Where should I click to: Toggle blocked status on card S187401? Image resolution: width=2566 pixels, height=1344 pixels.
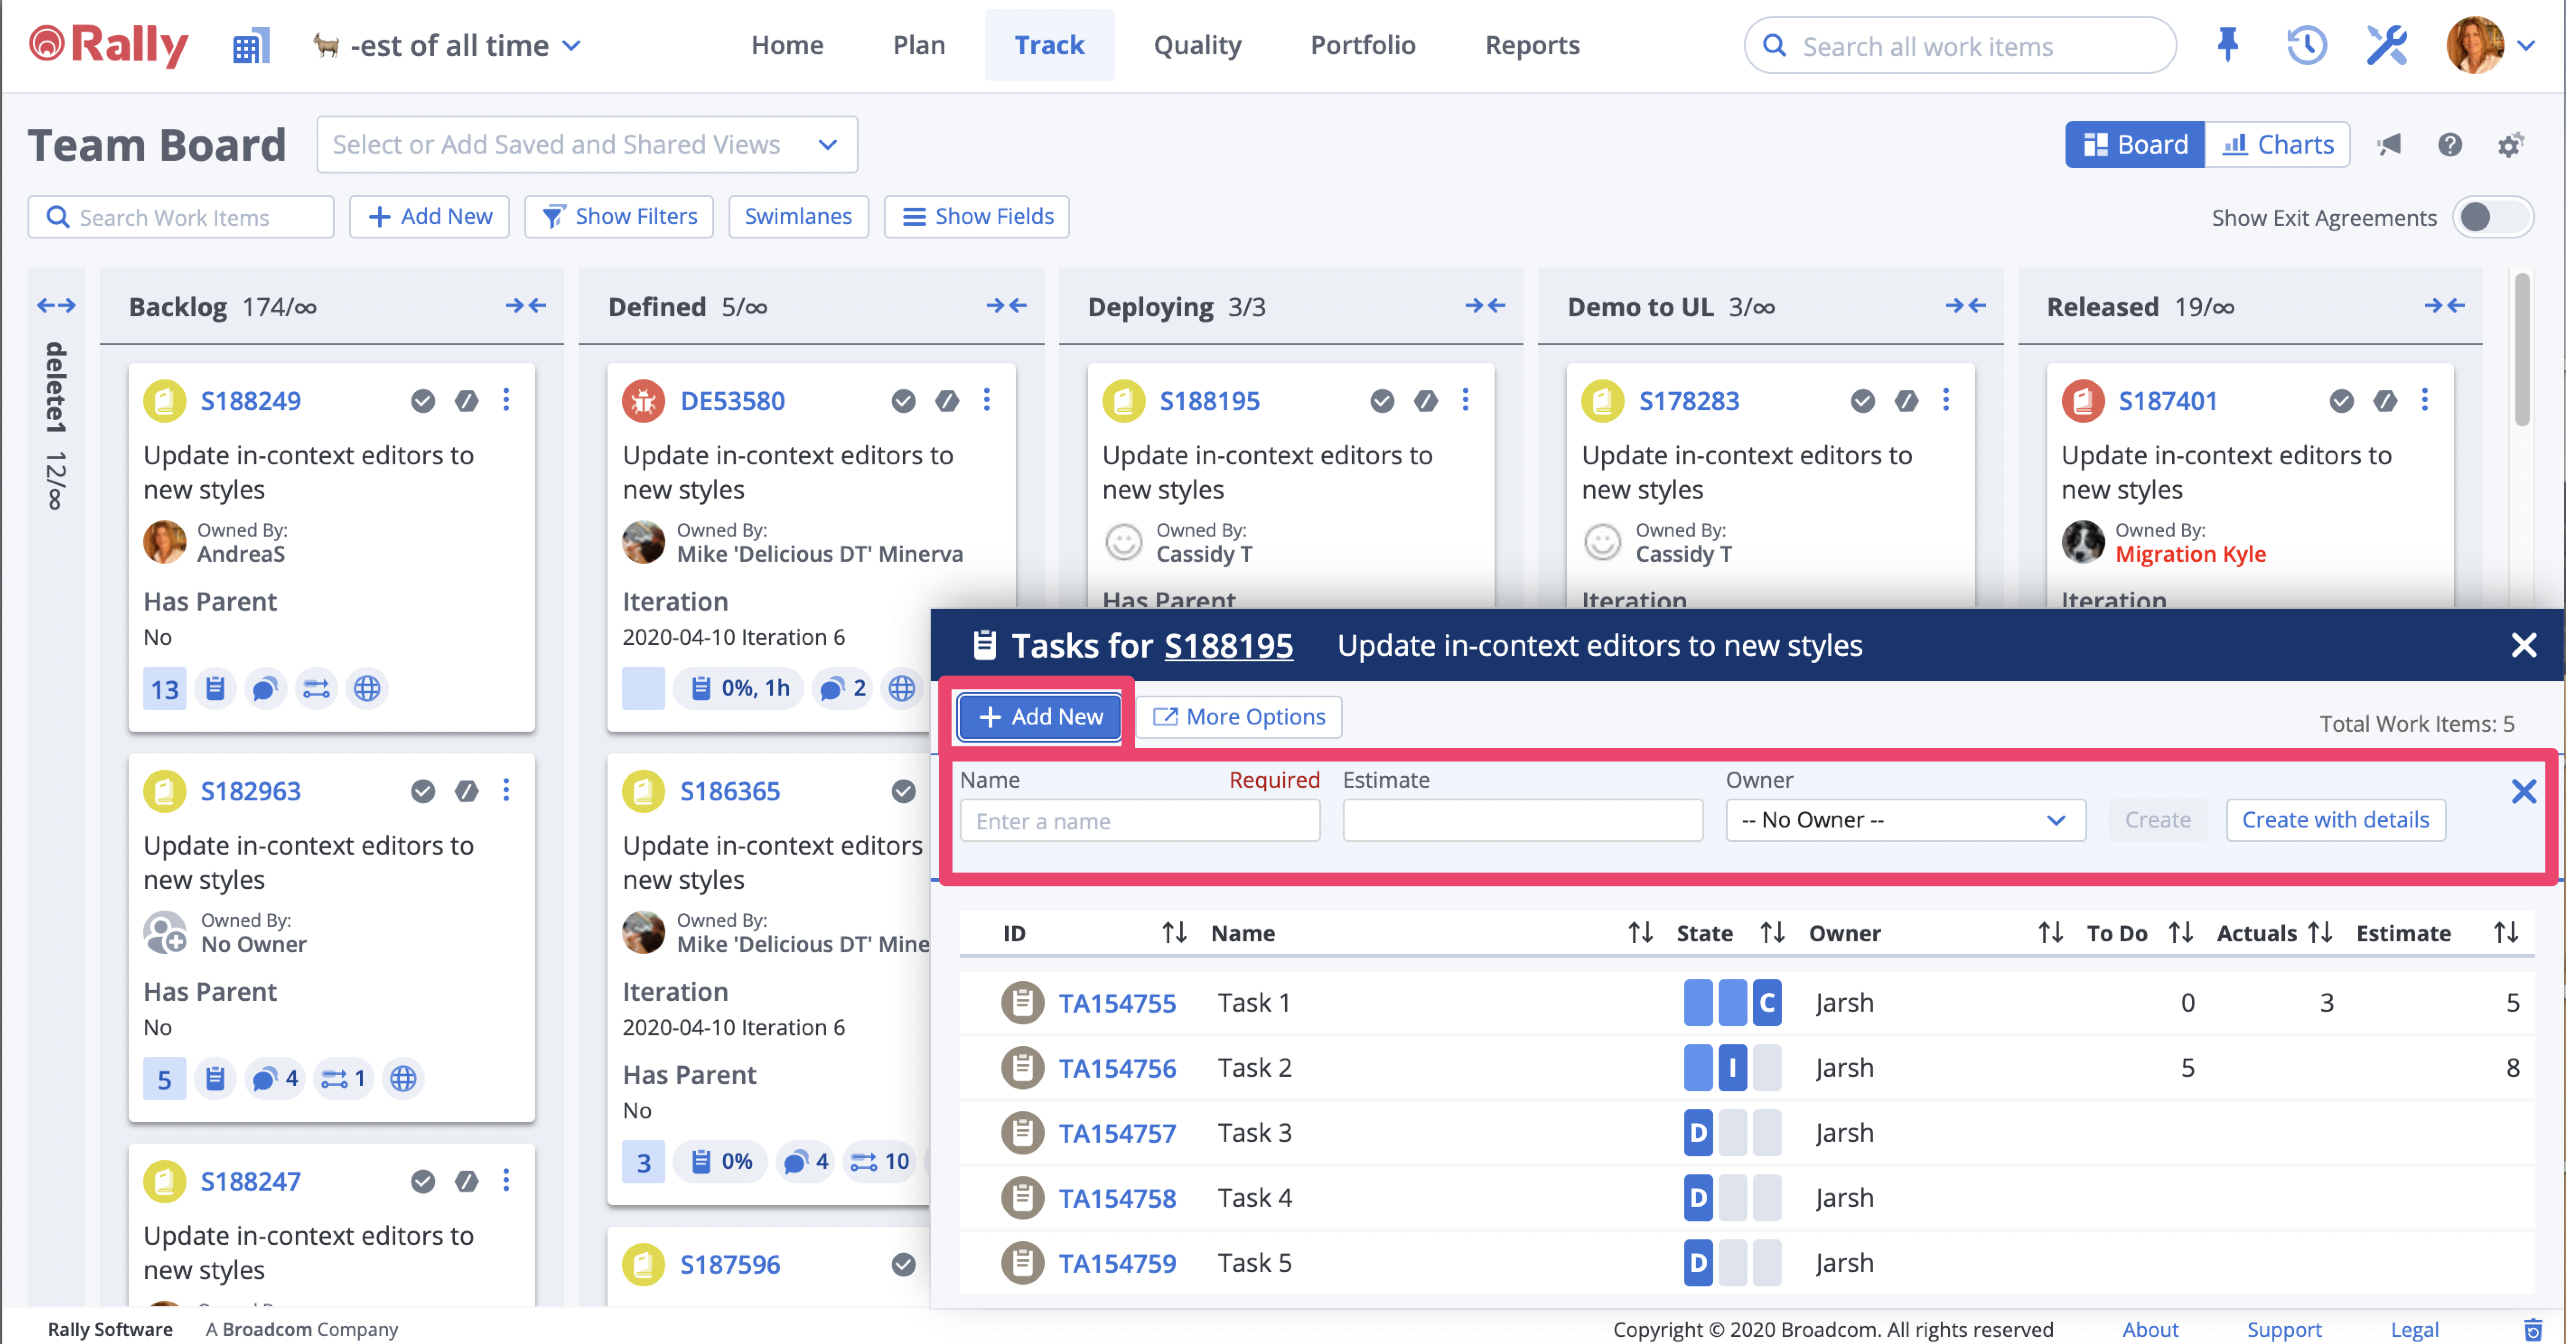tap(2385, 400)
